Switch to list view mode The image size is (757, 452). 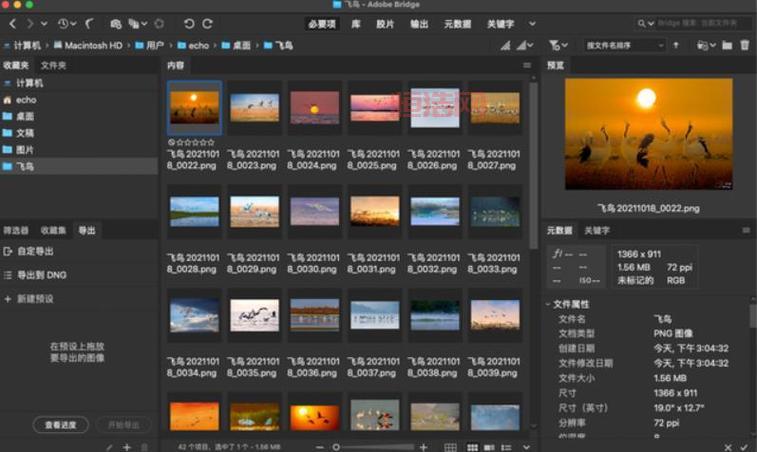507,446
